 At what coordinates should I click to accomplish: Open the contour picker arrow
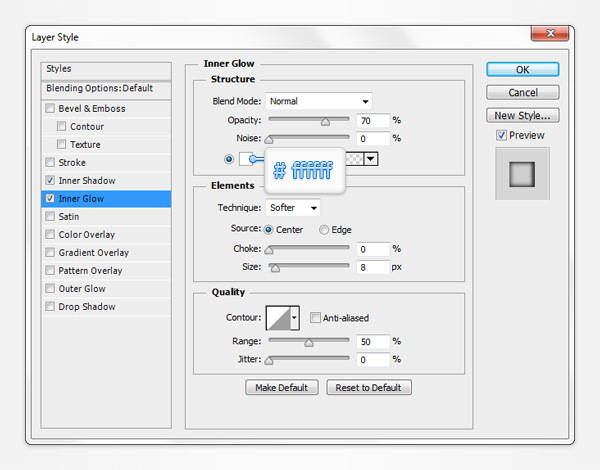(x=294, y=318)
